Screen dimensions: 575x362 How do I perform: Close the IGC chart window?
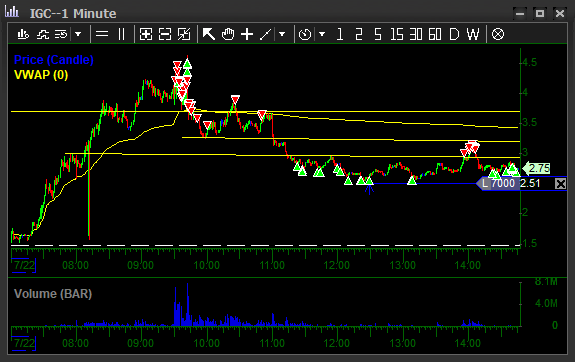(560, 14)
